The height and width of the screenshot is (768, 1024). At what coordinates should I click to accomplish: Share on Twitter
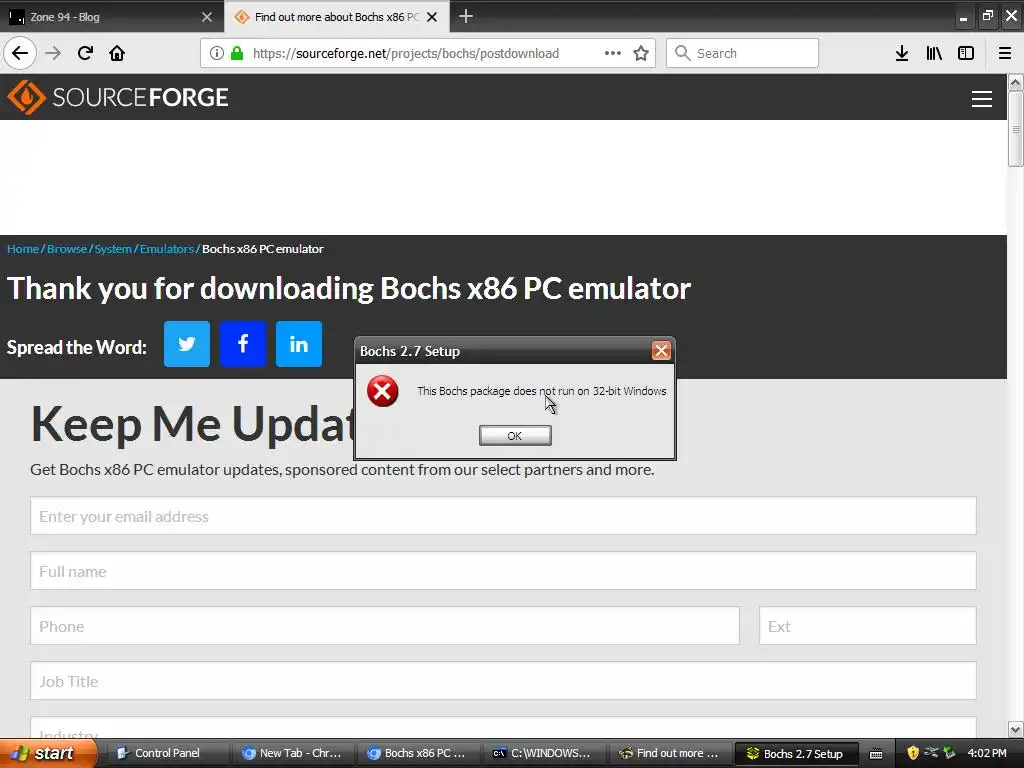pyautogui.click(x=187, y=344)
